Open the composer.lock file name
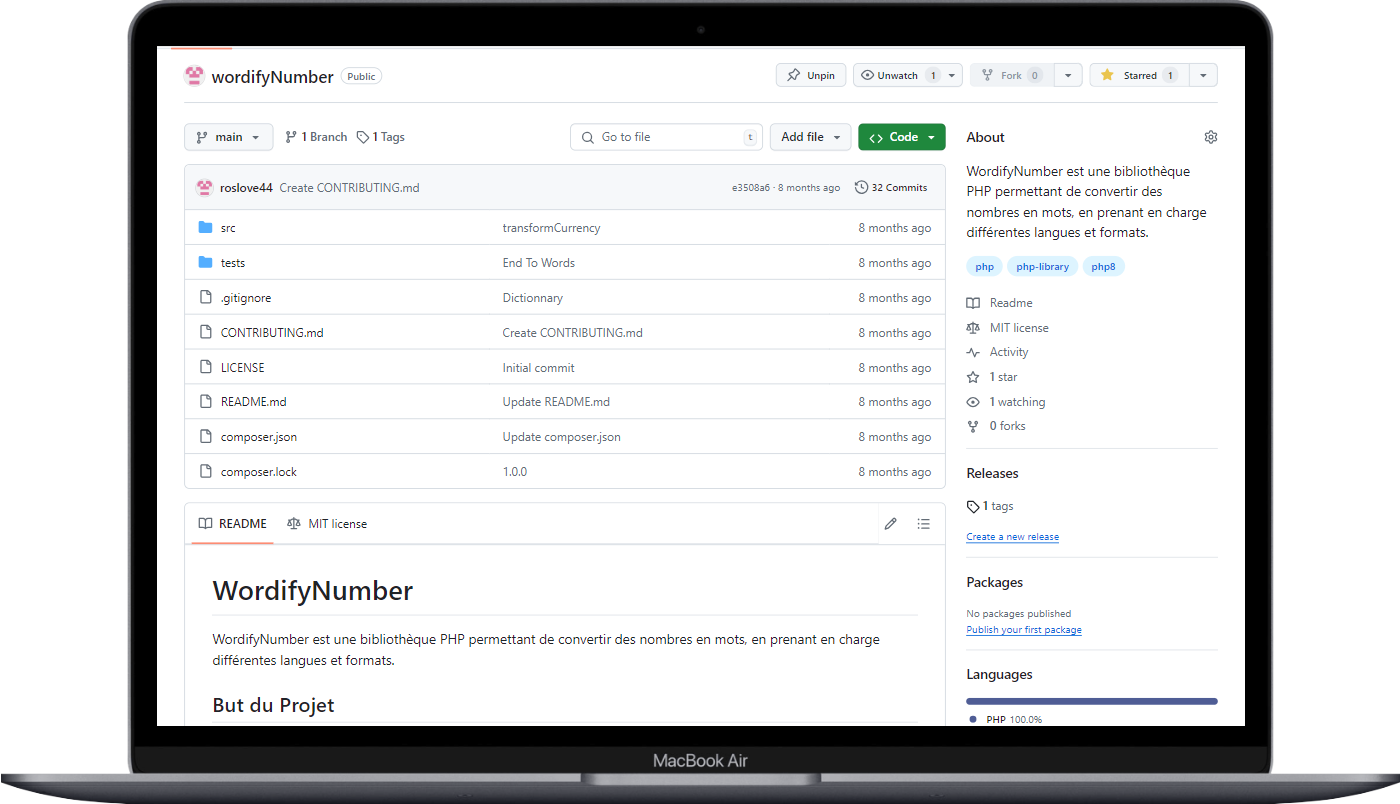This screenshot has width=1400, height=804. [259, 472]
